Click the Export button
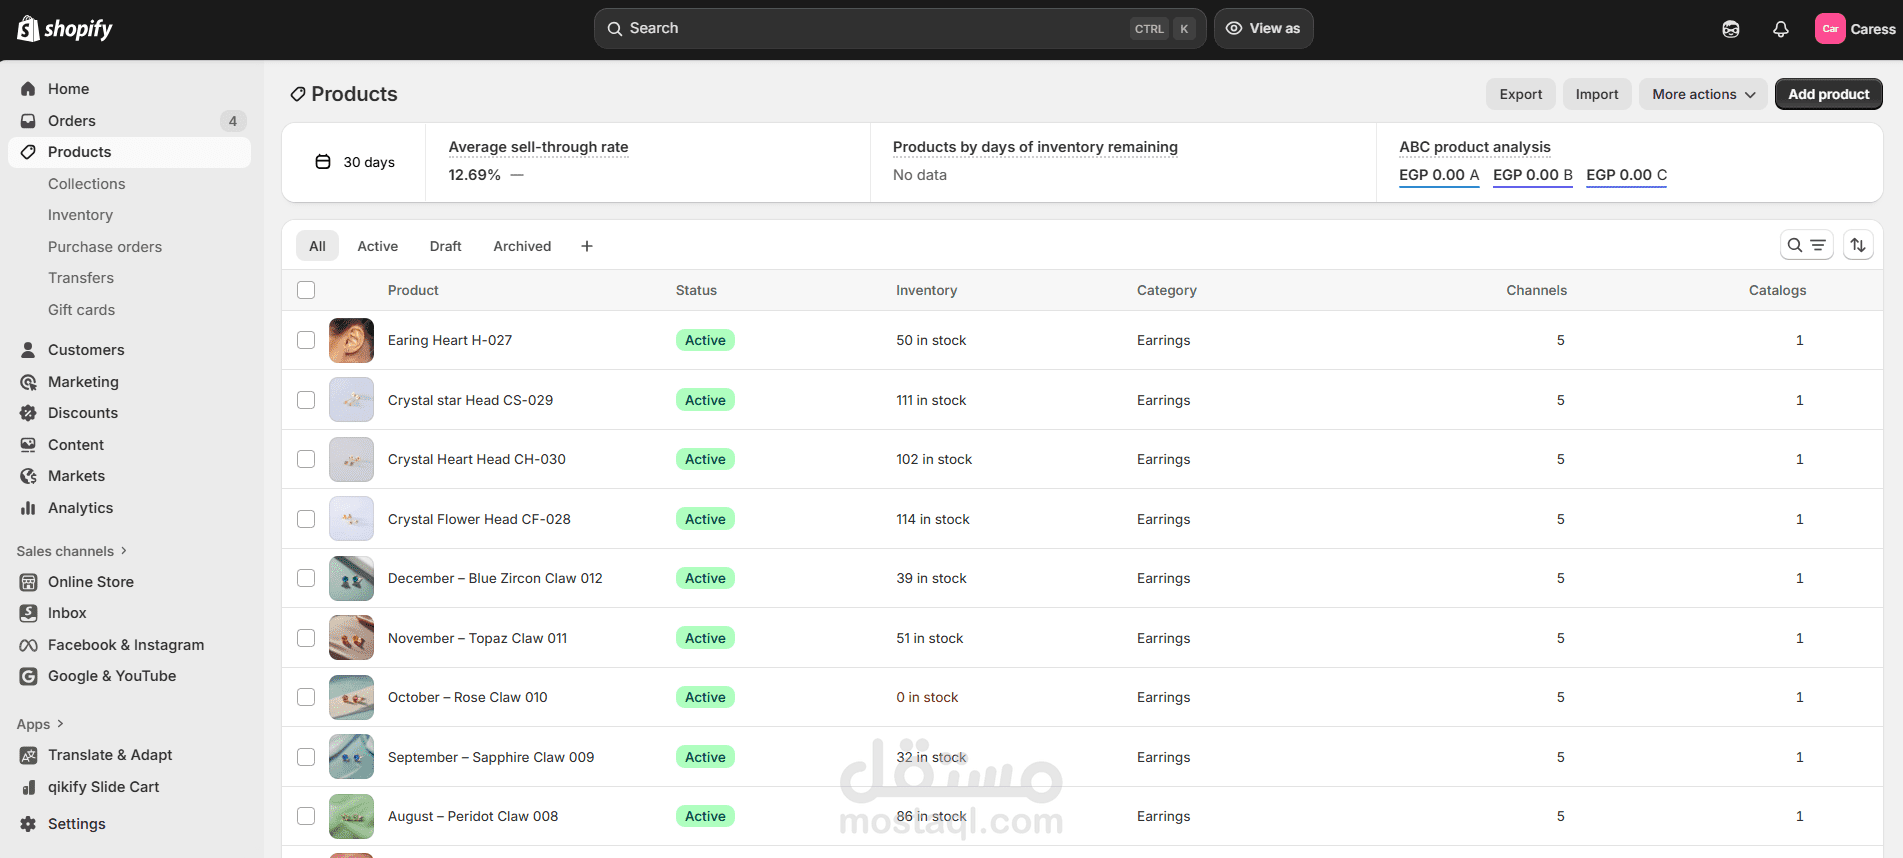The width and height of the screenshot is (1903, 858). pyautogui.click(x=1520, y=94)
